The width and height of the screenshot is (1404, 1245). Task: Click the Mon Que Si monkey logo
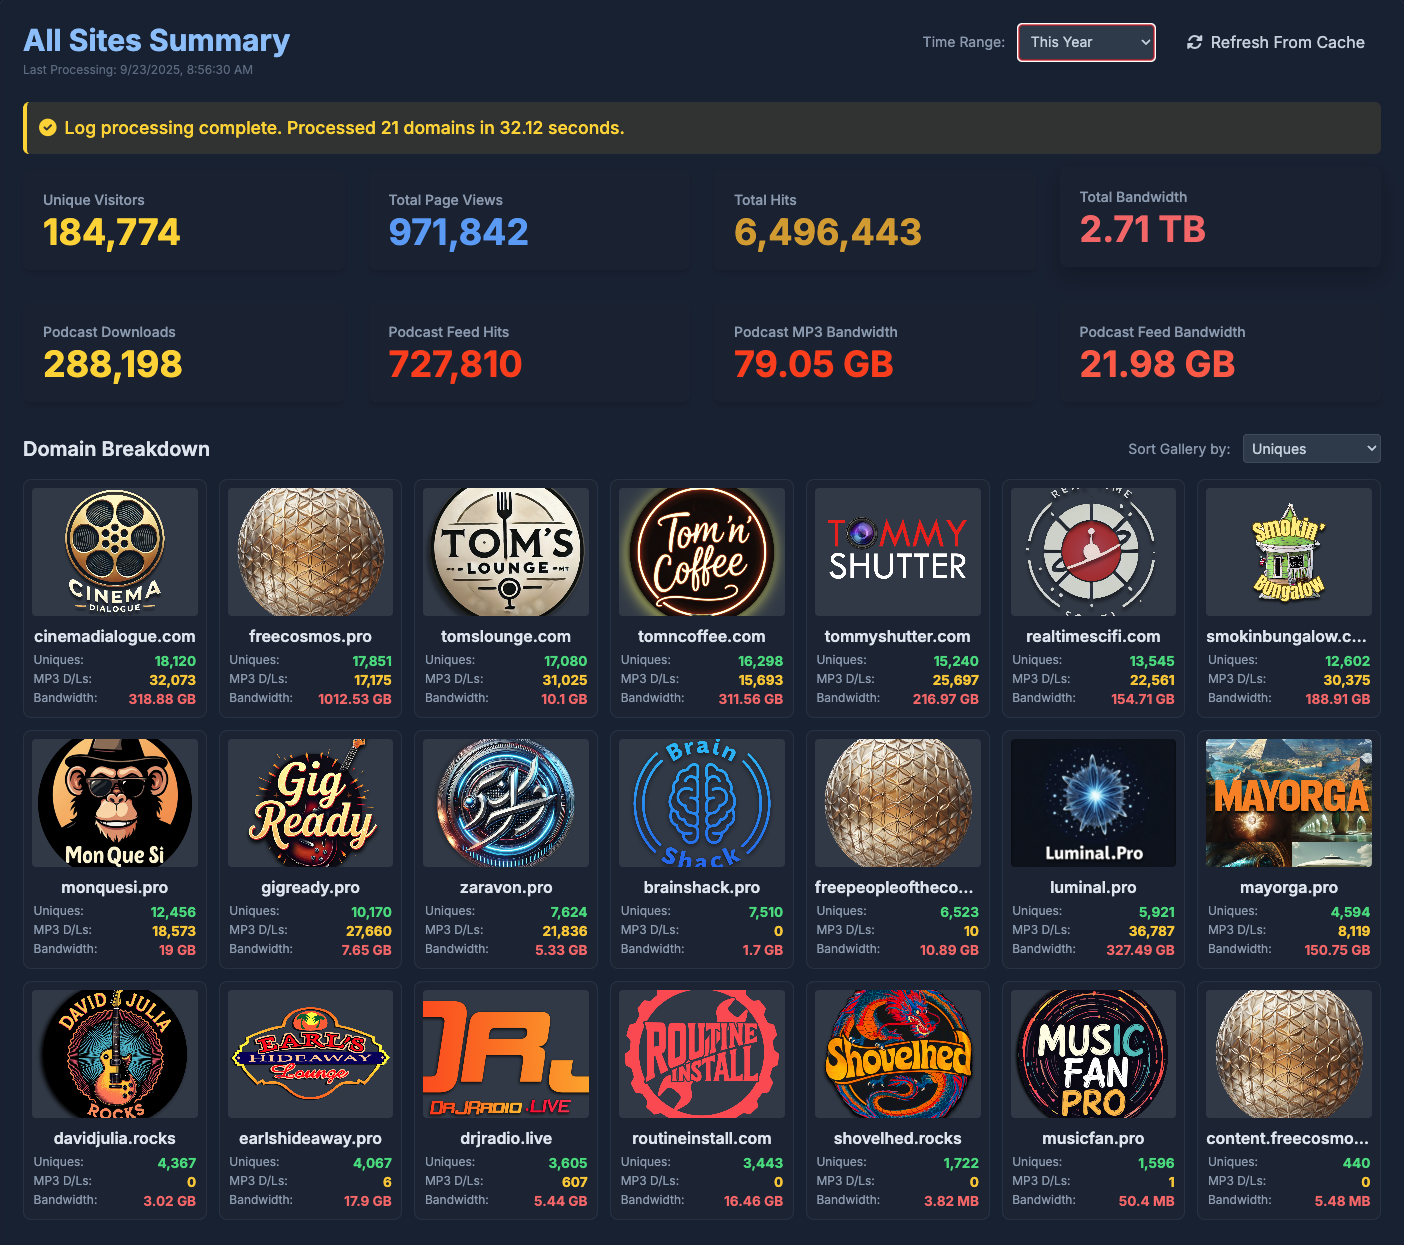115,803
